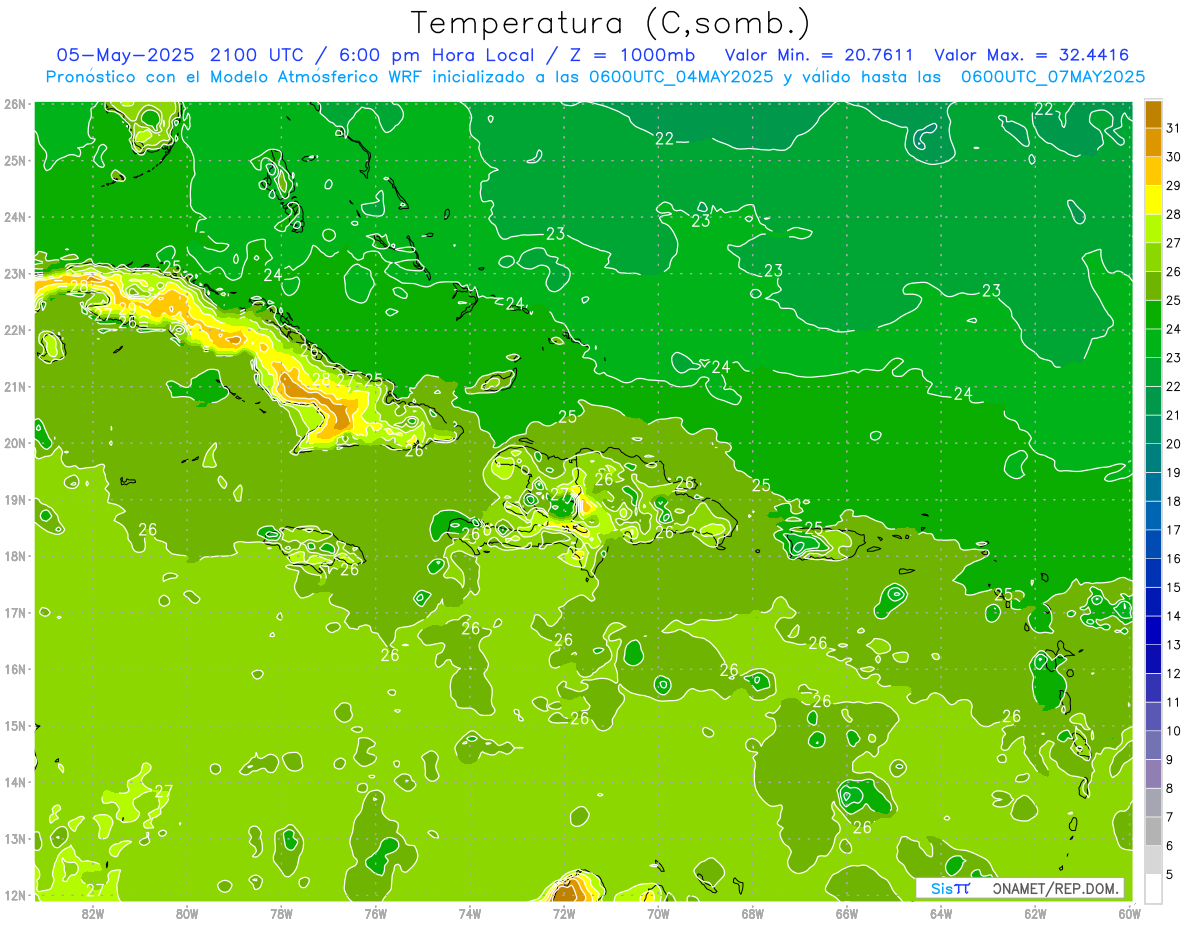Click the 'Temperatura (C,somb.)' chart title

coord(611,23)
